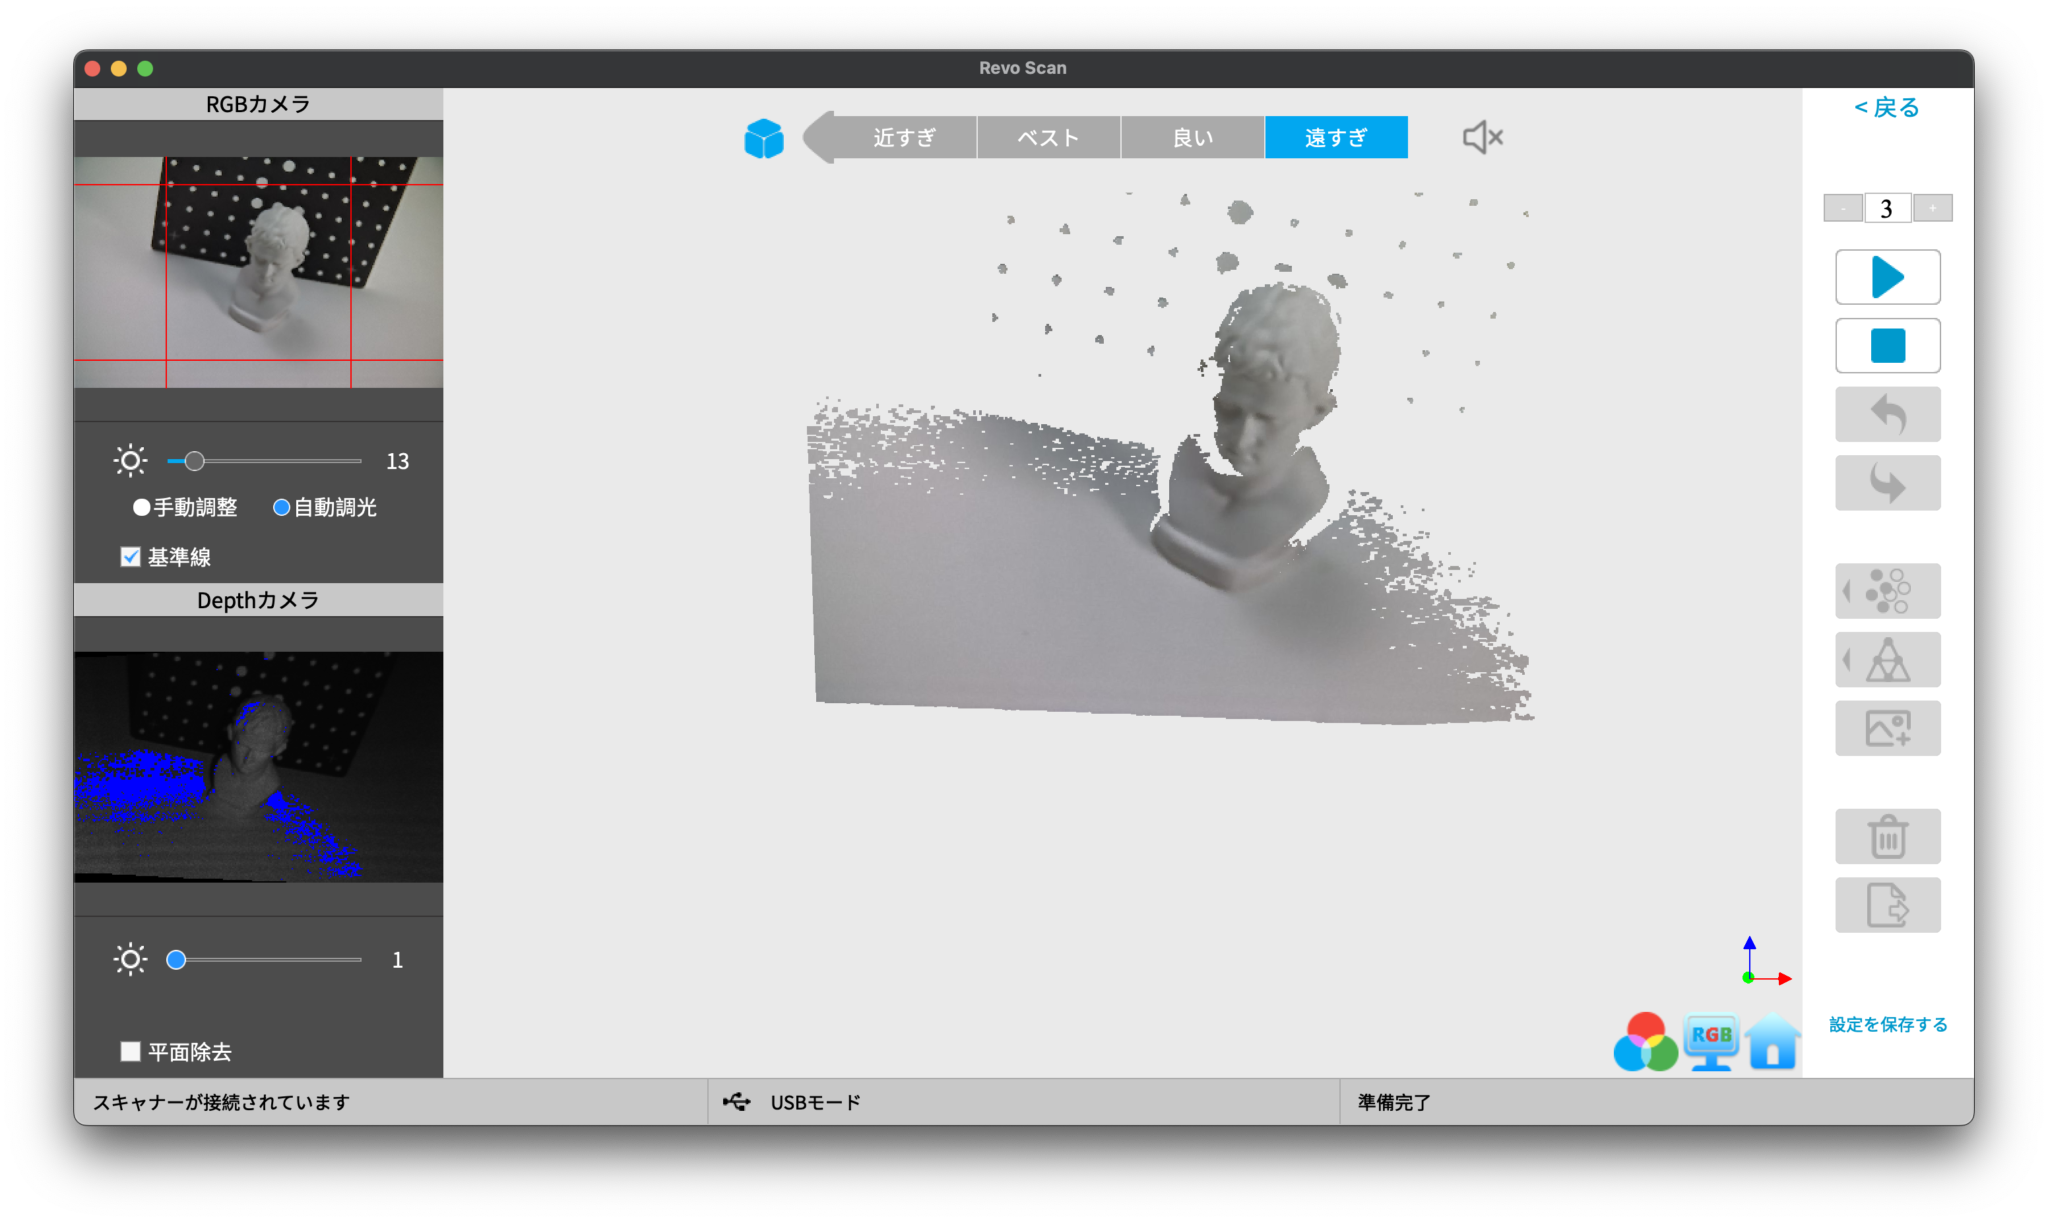2048x1223 pixels.
Task: Click the redo arrow button
Action: (1887, 483)
